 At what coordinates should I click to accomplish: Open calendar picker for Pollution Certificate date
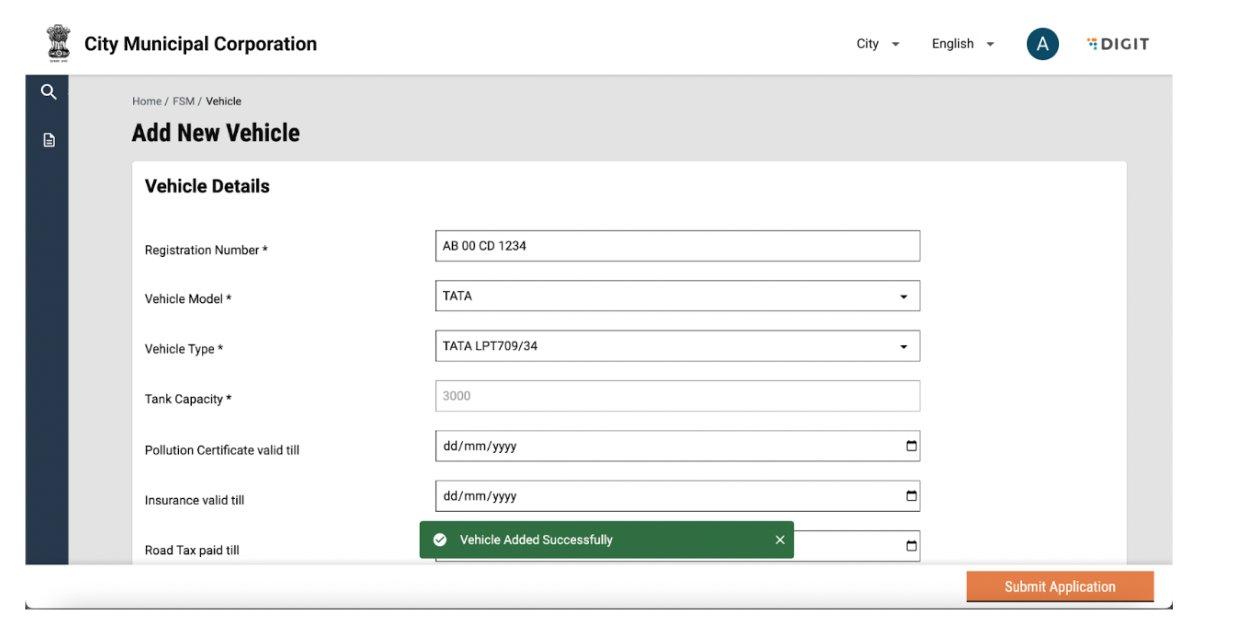click(911, 446)
